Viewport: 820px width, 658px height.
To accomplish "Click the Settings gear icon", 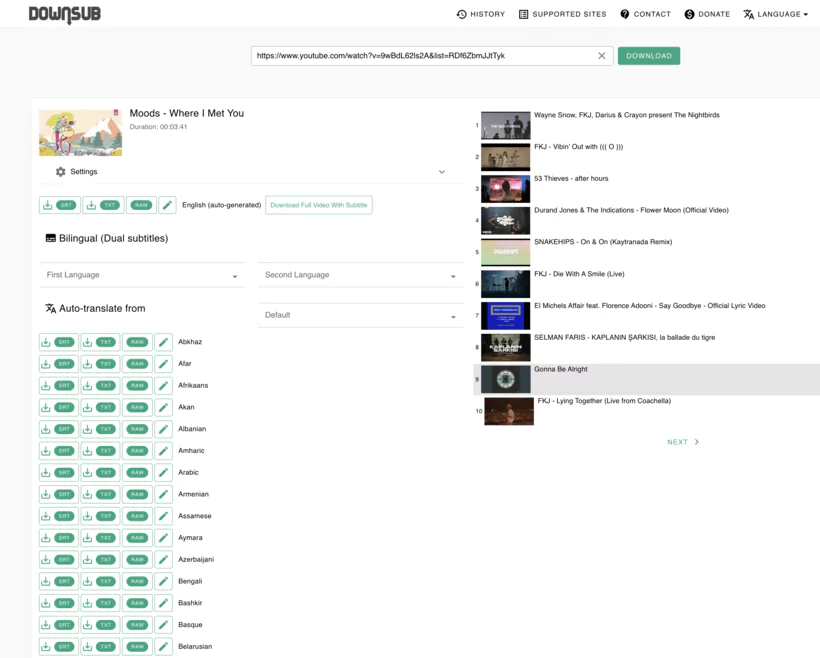I will pos(61,172).
